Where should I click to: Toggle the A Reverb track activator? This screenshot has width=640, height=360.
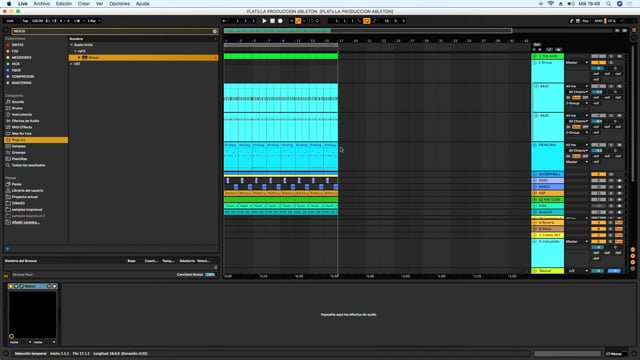[x=598, y=222]
